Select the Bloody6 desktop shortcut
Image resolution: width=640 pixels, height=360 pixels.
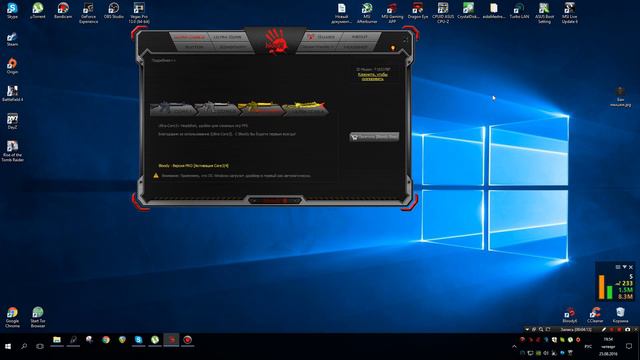569,316
